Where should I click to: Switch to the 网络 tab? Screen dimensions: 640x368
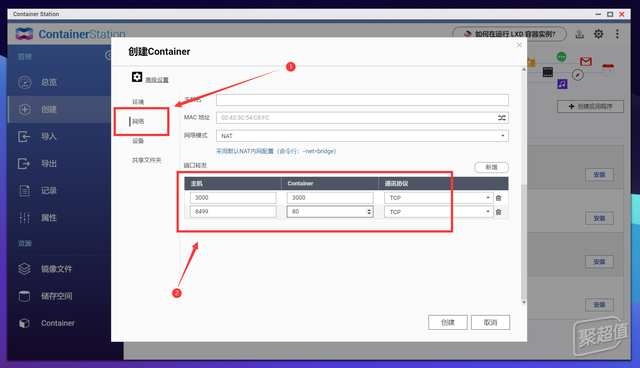(x=138, y=121)
